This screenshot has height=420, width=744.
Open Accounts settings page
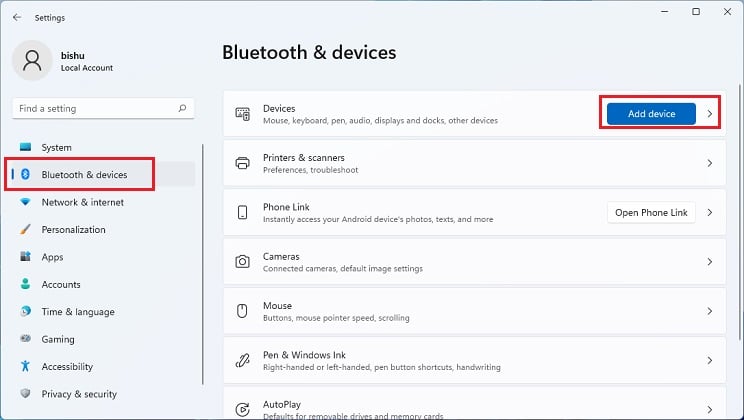tap(103, 284)
